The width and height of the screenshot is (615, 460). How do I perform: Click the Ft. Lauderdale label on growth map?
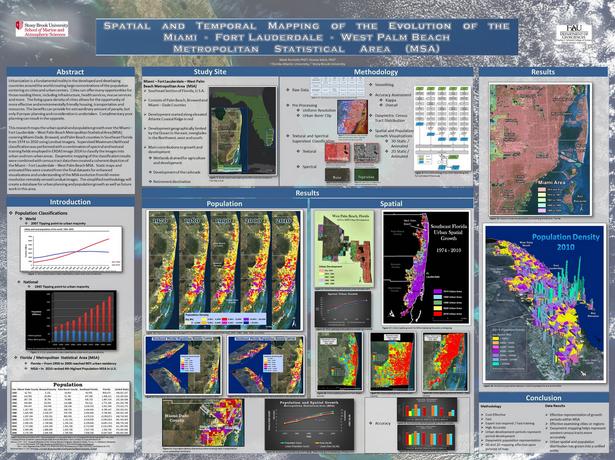click(x=432, y=276)
